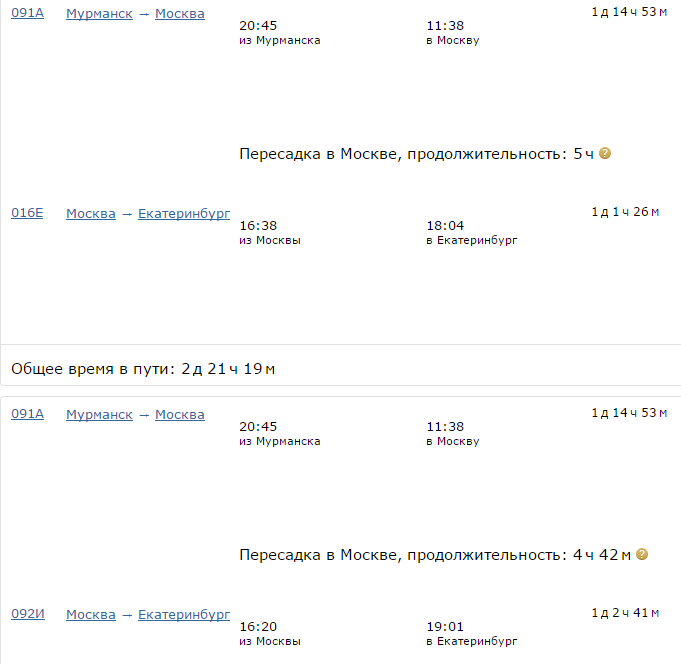Viewport: 681px width, 664px height.
Task: Click the 16:20 departure time from Москвы
Action: [x=258, y=626]
